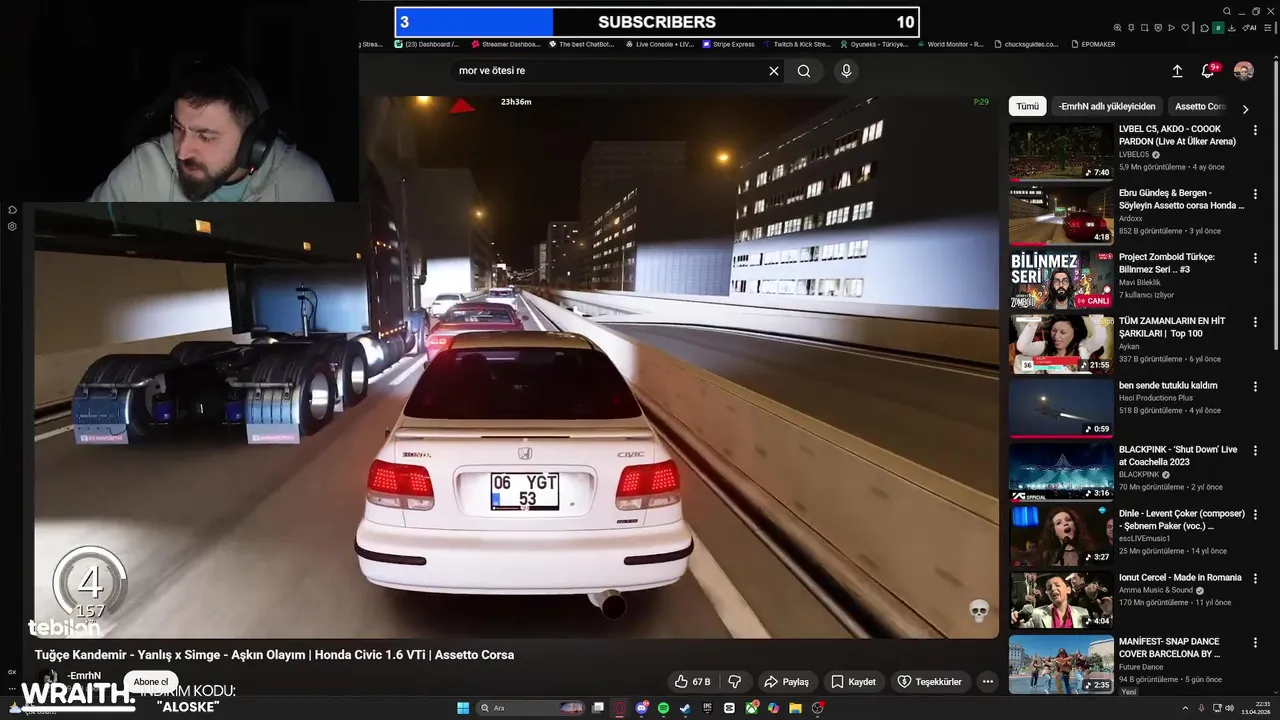Open the Streamer Dashboard bookmark
Viewport: 1280px width, 720px height.
click(505, 44)
